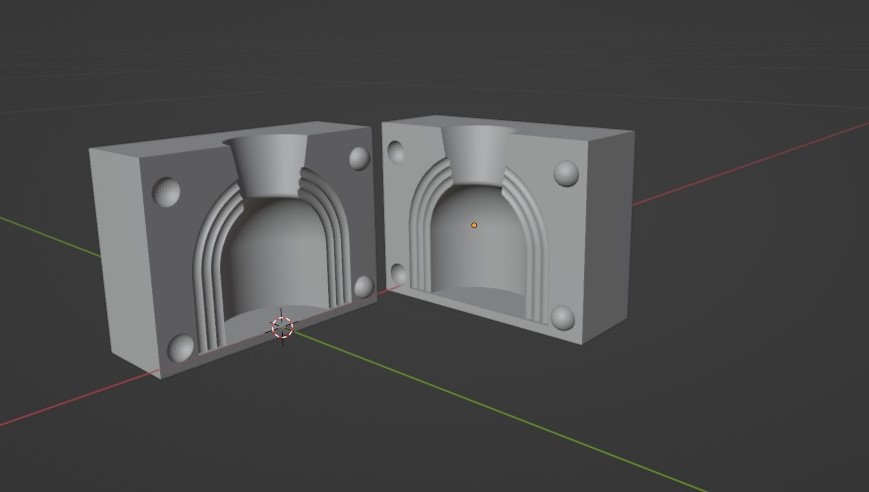This screenshot has height=492, width=869.
Task: Click lower-left round dimple on right mold
Action: (399, 275)
